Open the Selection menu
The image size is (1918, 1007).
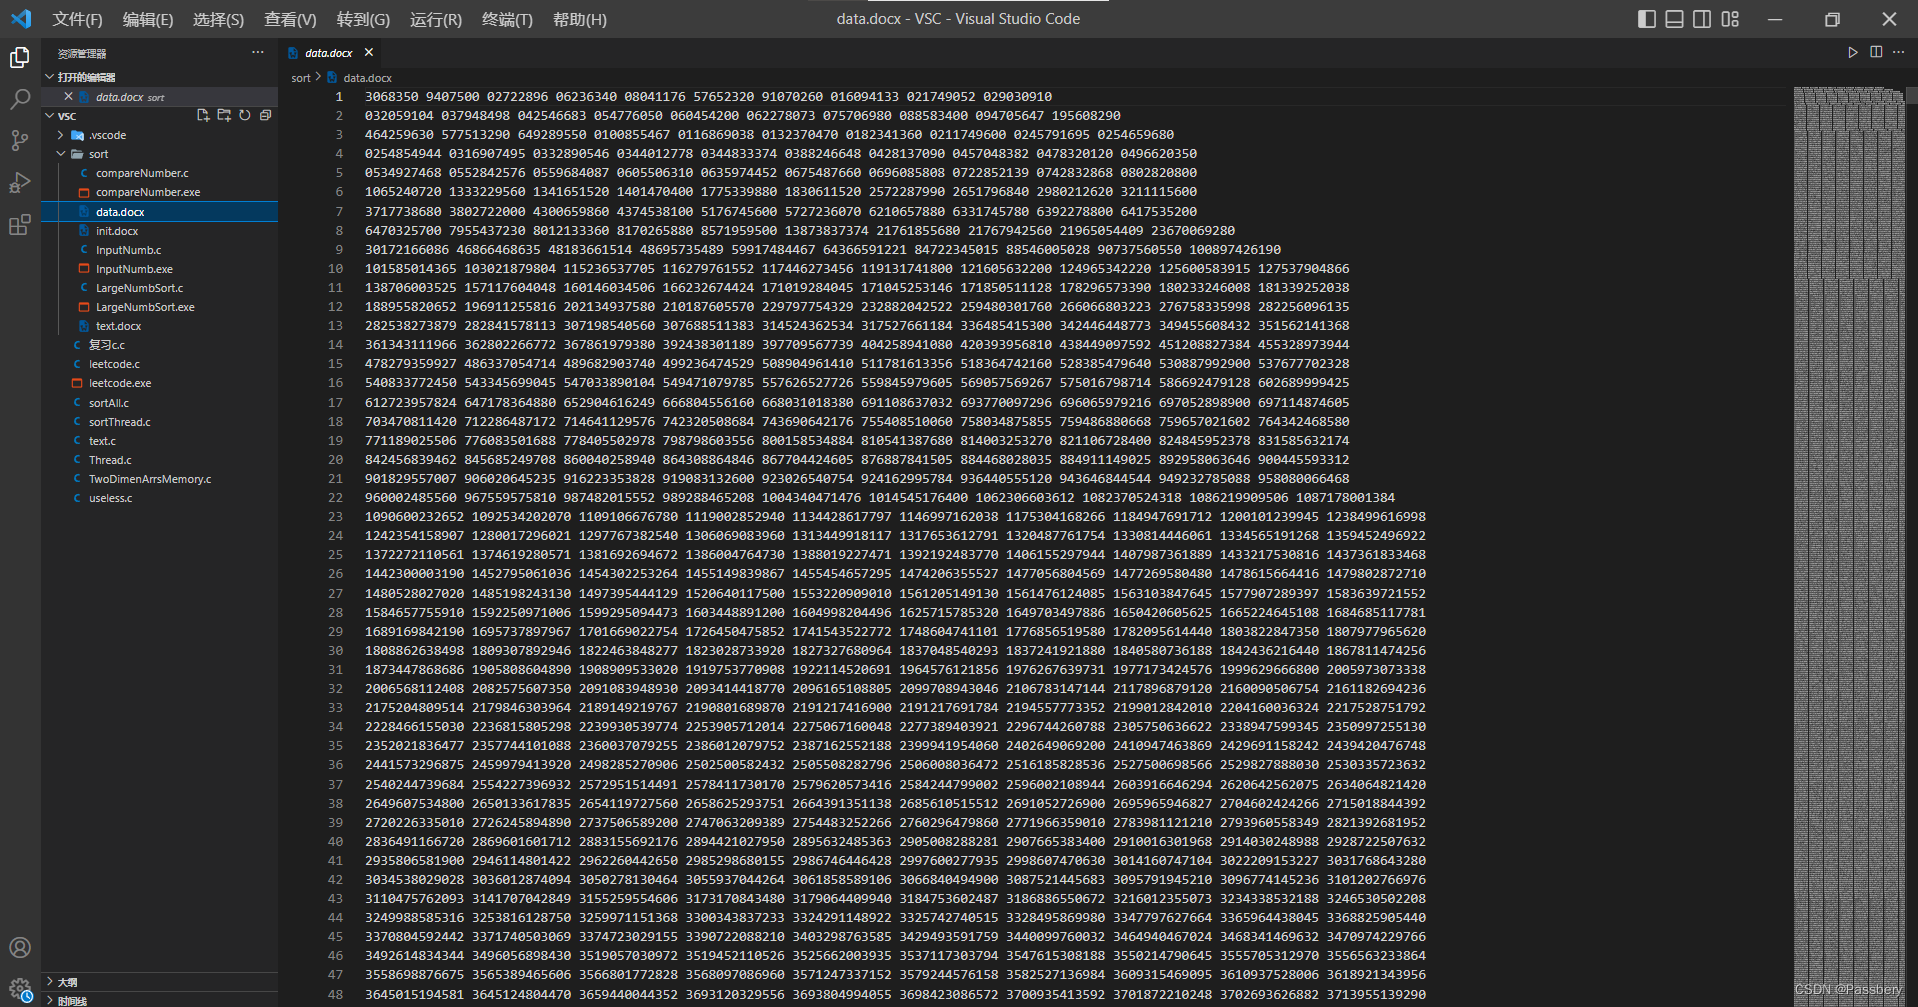click(218, 19)
